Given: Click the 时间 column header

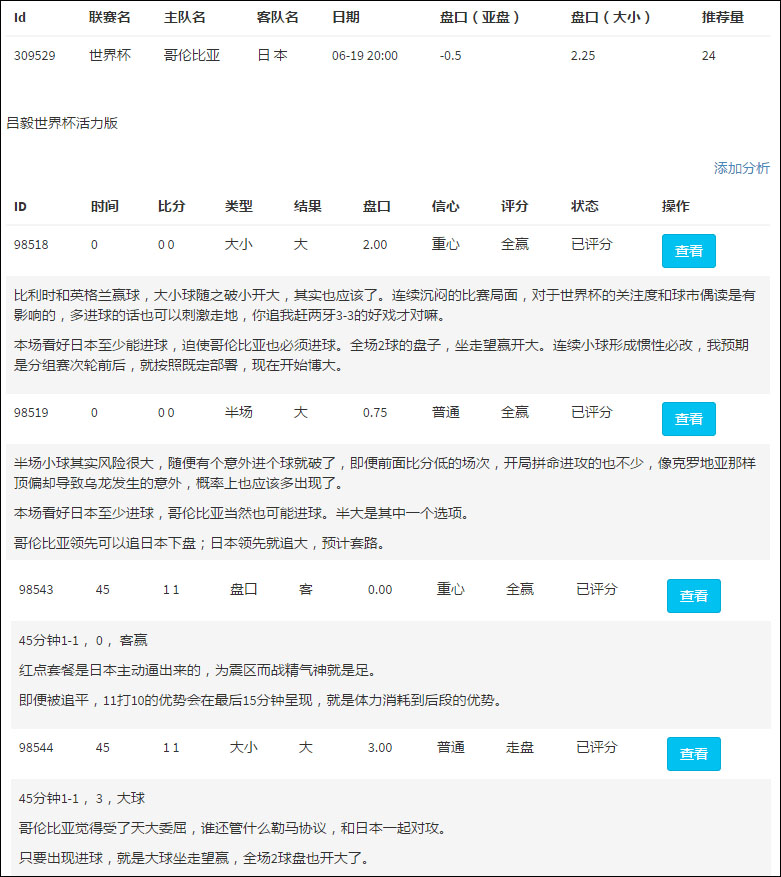Looking at the screenshot, I should [x=105, y=206].
